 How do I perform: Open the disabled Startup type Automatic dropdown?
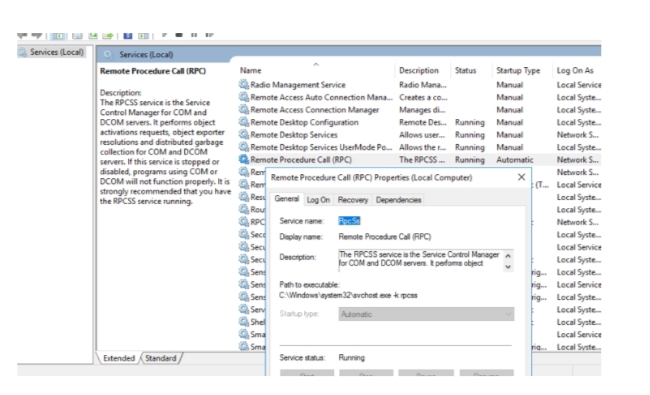(426, 314)
